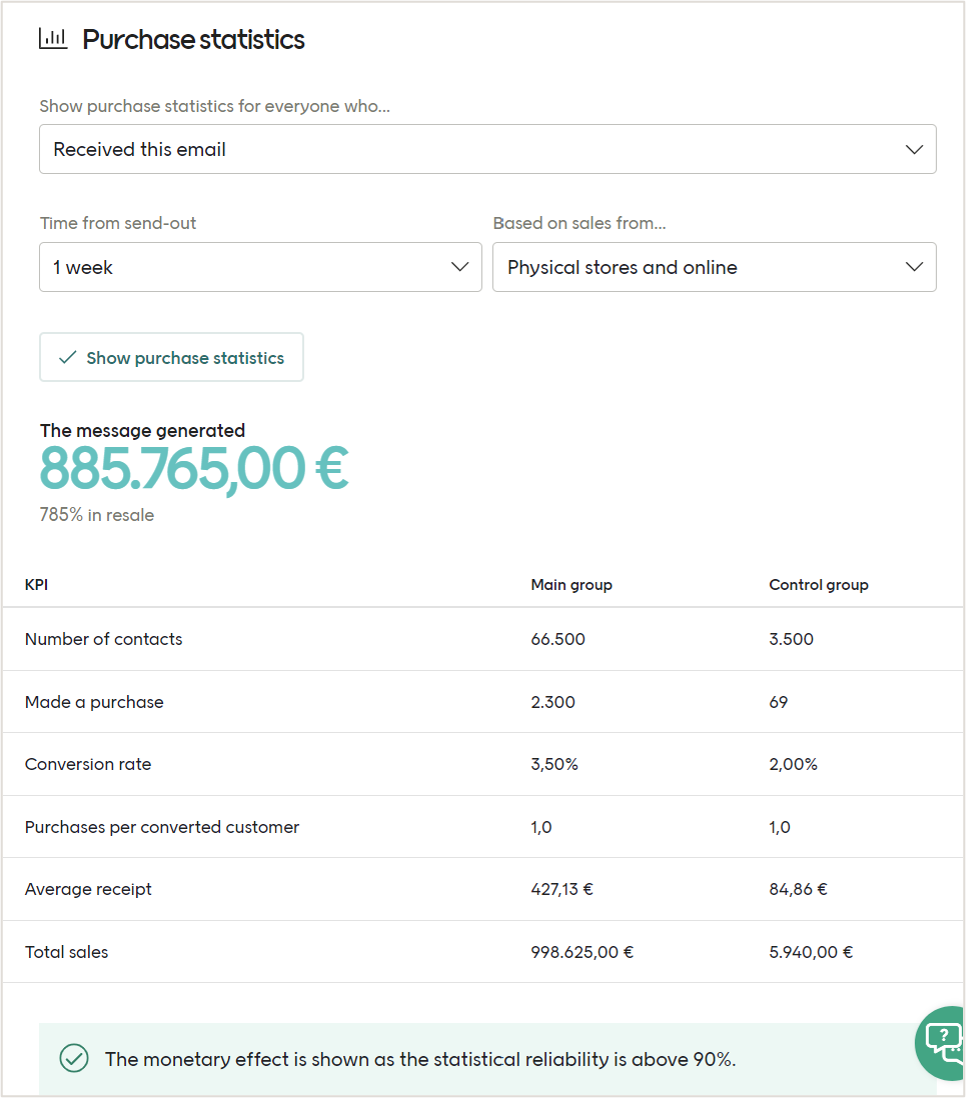Select the Number of contacts row
Image resolution: width=966 pixels, height=1098 pixels.
(x=103, y=639)
